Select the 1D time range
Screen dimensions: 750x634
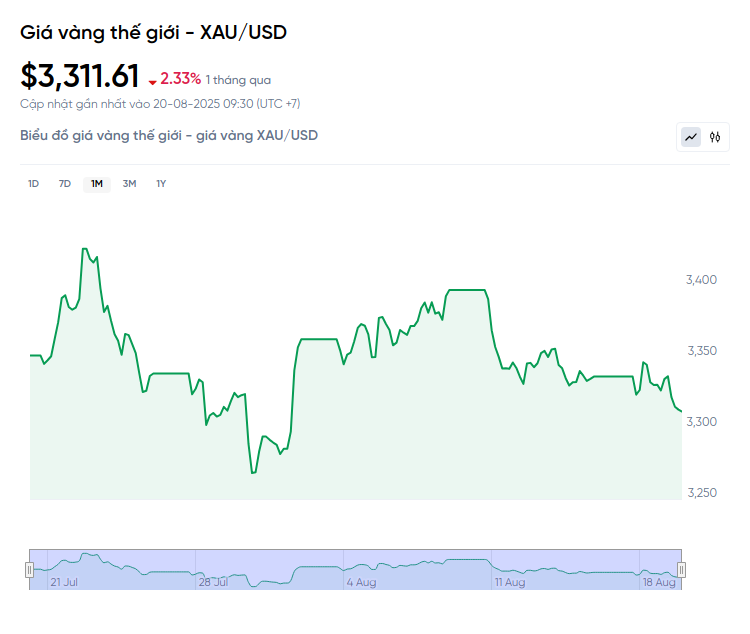click(x=33, y=183)
